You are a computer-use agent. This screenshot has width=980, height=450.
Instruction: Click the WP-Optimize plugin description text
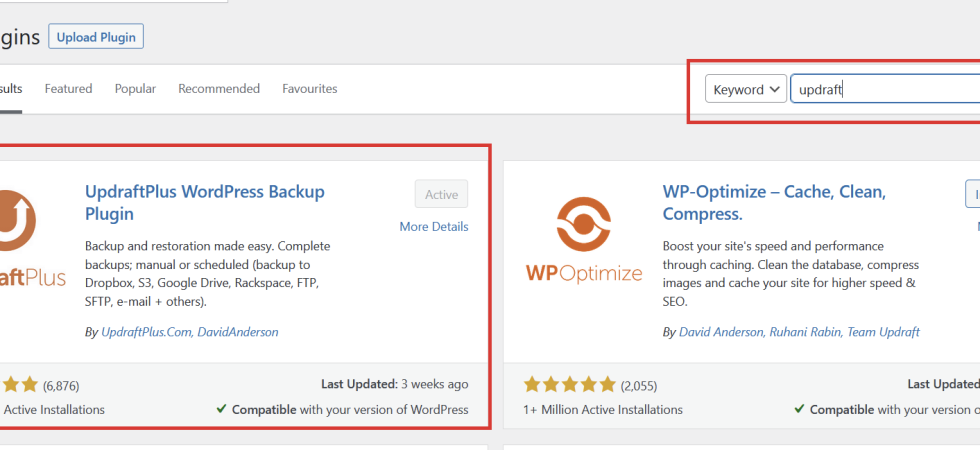tap(791, 274)
